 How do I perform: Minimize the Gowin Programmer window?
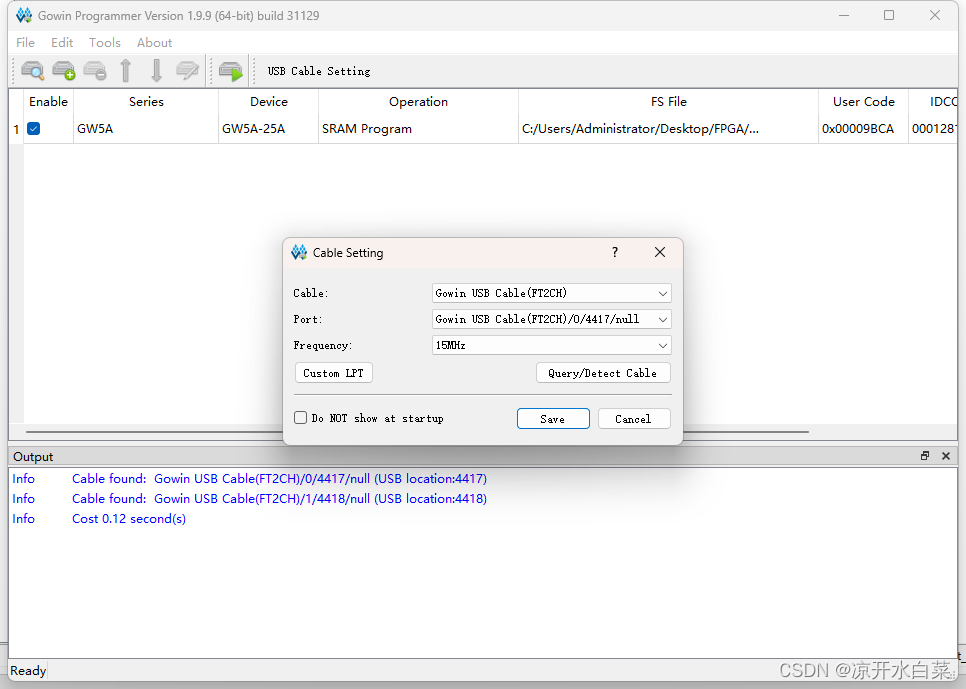tap(843, 15)
